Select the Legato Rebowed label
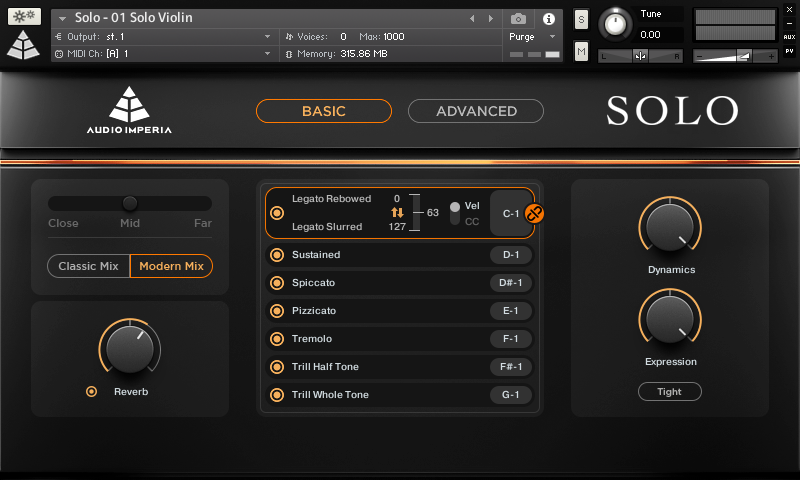Screen dimensions: 800x480 (x=331, y=198)
